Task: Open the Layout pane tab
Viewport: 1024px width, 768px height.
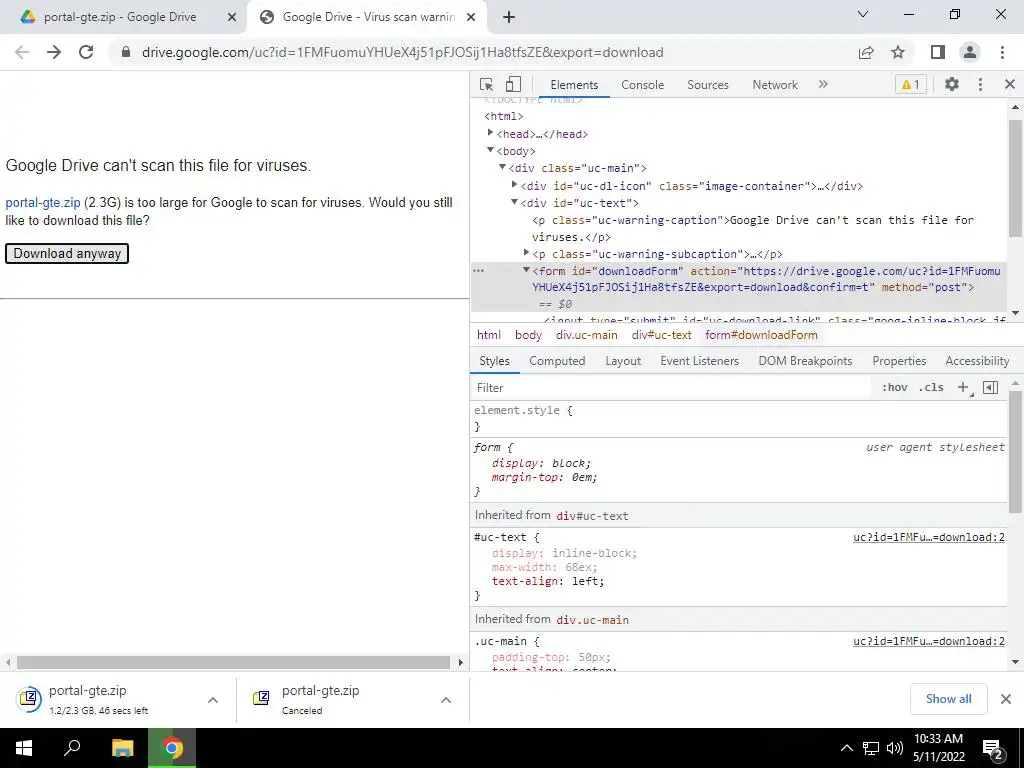Action: click(623, 361)
